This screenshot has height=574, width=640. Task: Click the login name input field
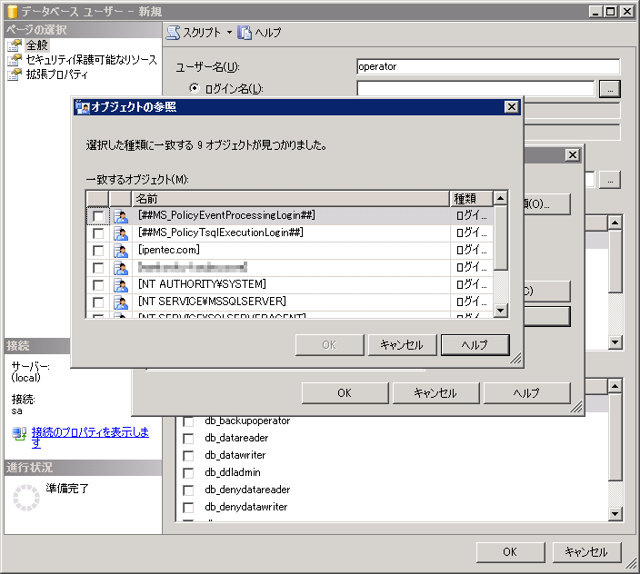point(476,88)
